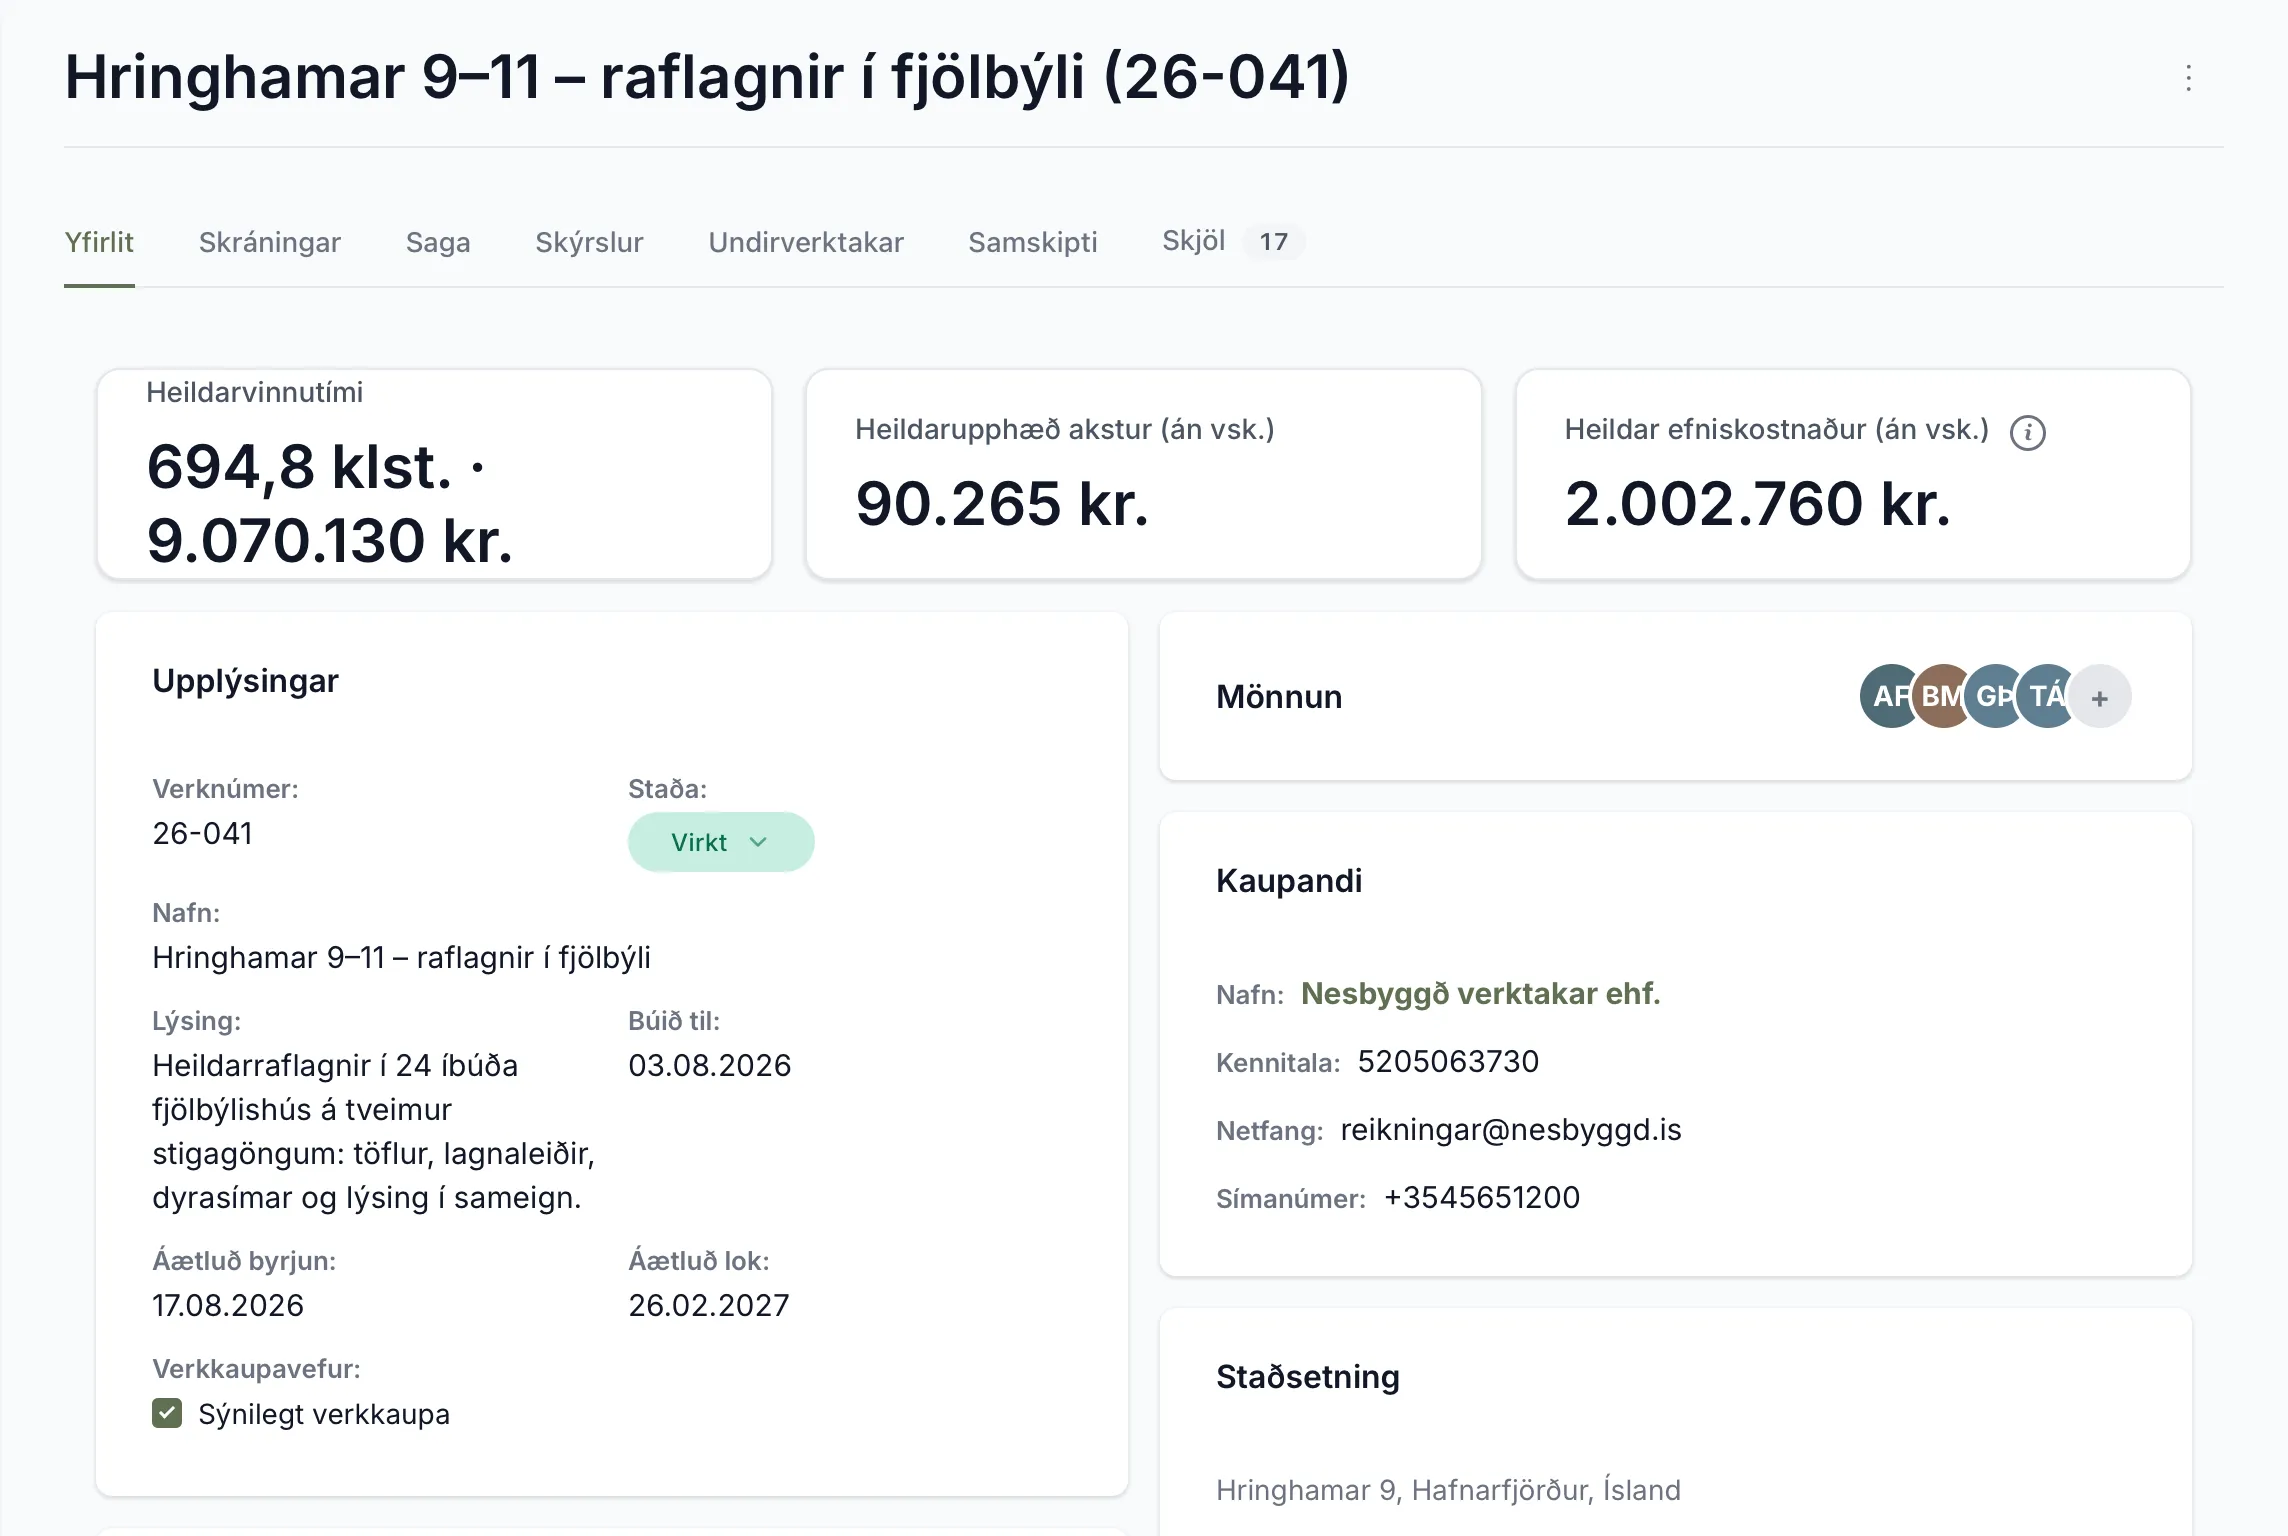The width and height of the screenshot is (2288, 1536).
Task: Click the TÁ staff avatar
Action: (x=2045, y=696)
